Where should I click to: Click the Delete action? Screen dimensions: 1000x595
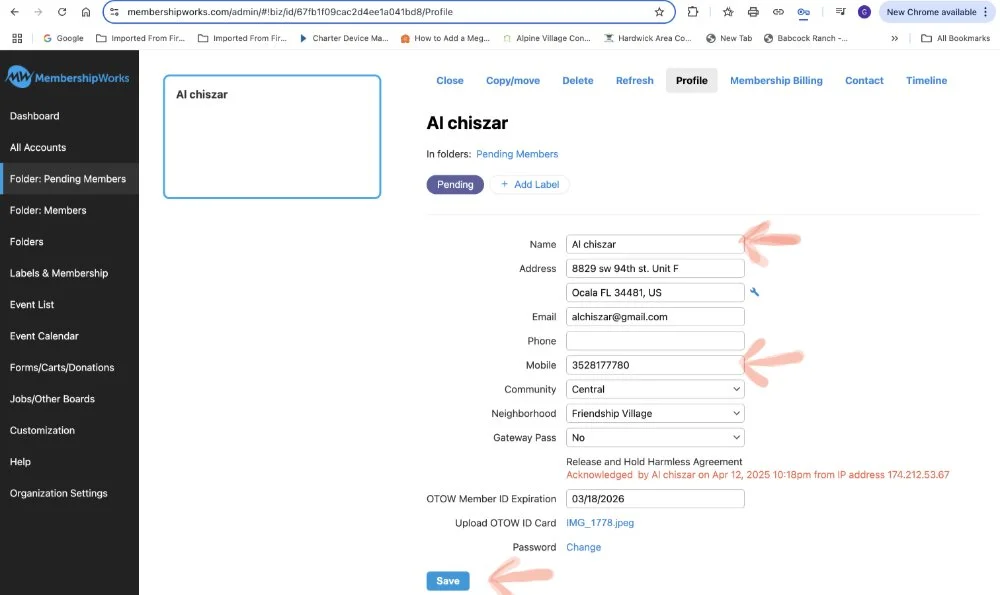(x=577, y=80)
